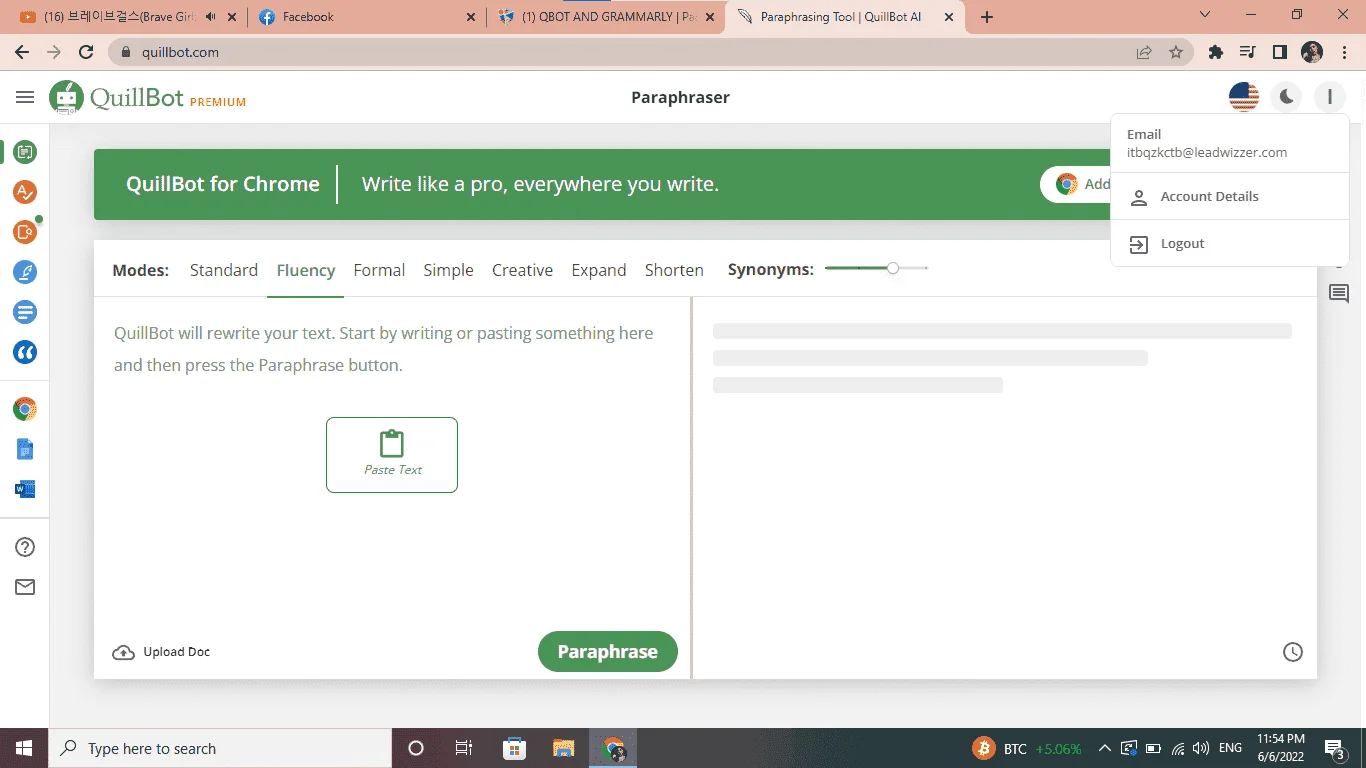The width and height of the screenshot is (1366, 768).
Task: Open Account Details from the profile menu
Action: pyautogui.click(x=1230, y=197)
